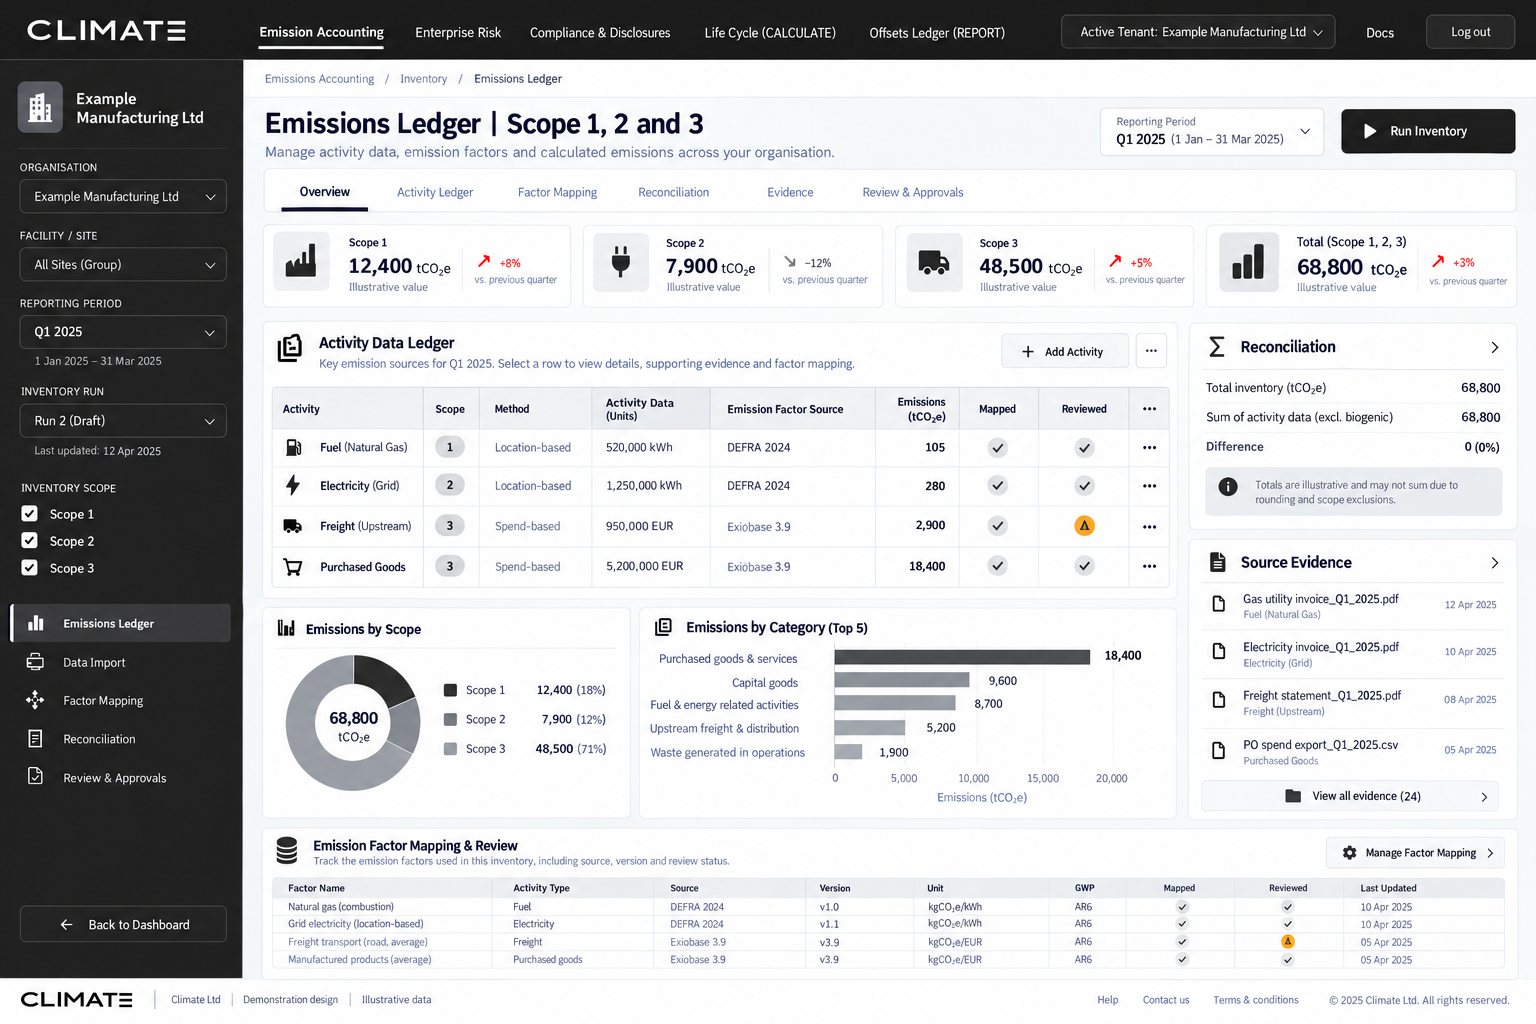Open the Organisation dropdown
Image resolution: width=1536 pixels, height=1024 pixels.
click(123, 197)
